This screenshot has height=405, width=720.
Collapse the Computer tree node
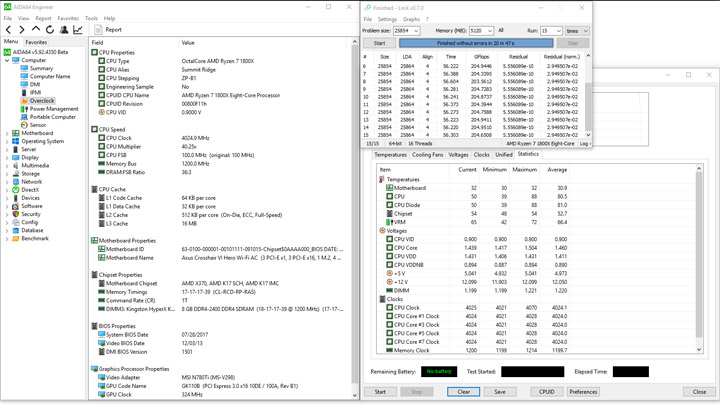point(7,60)
